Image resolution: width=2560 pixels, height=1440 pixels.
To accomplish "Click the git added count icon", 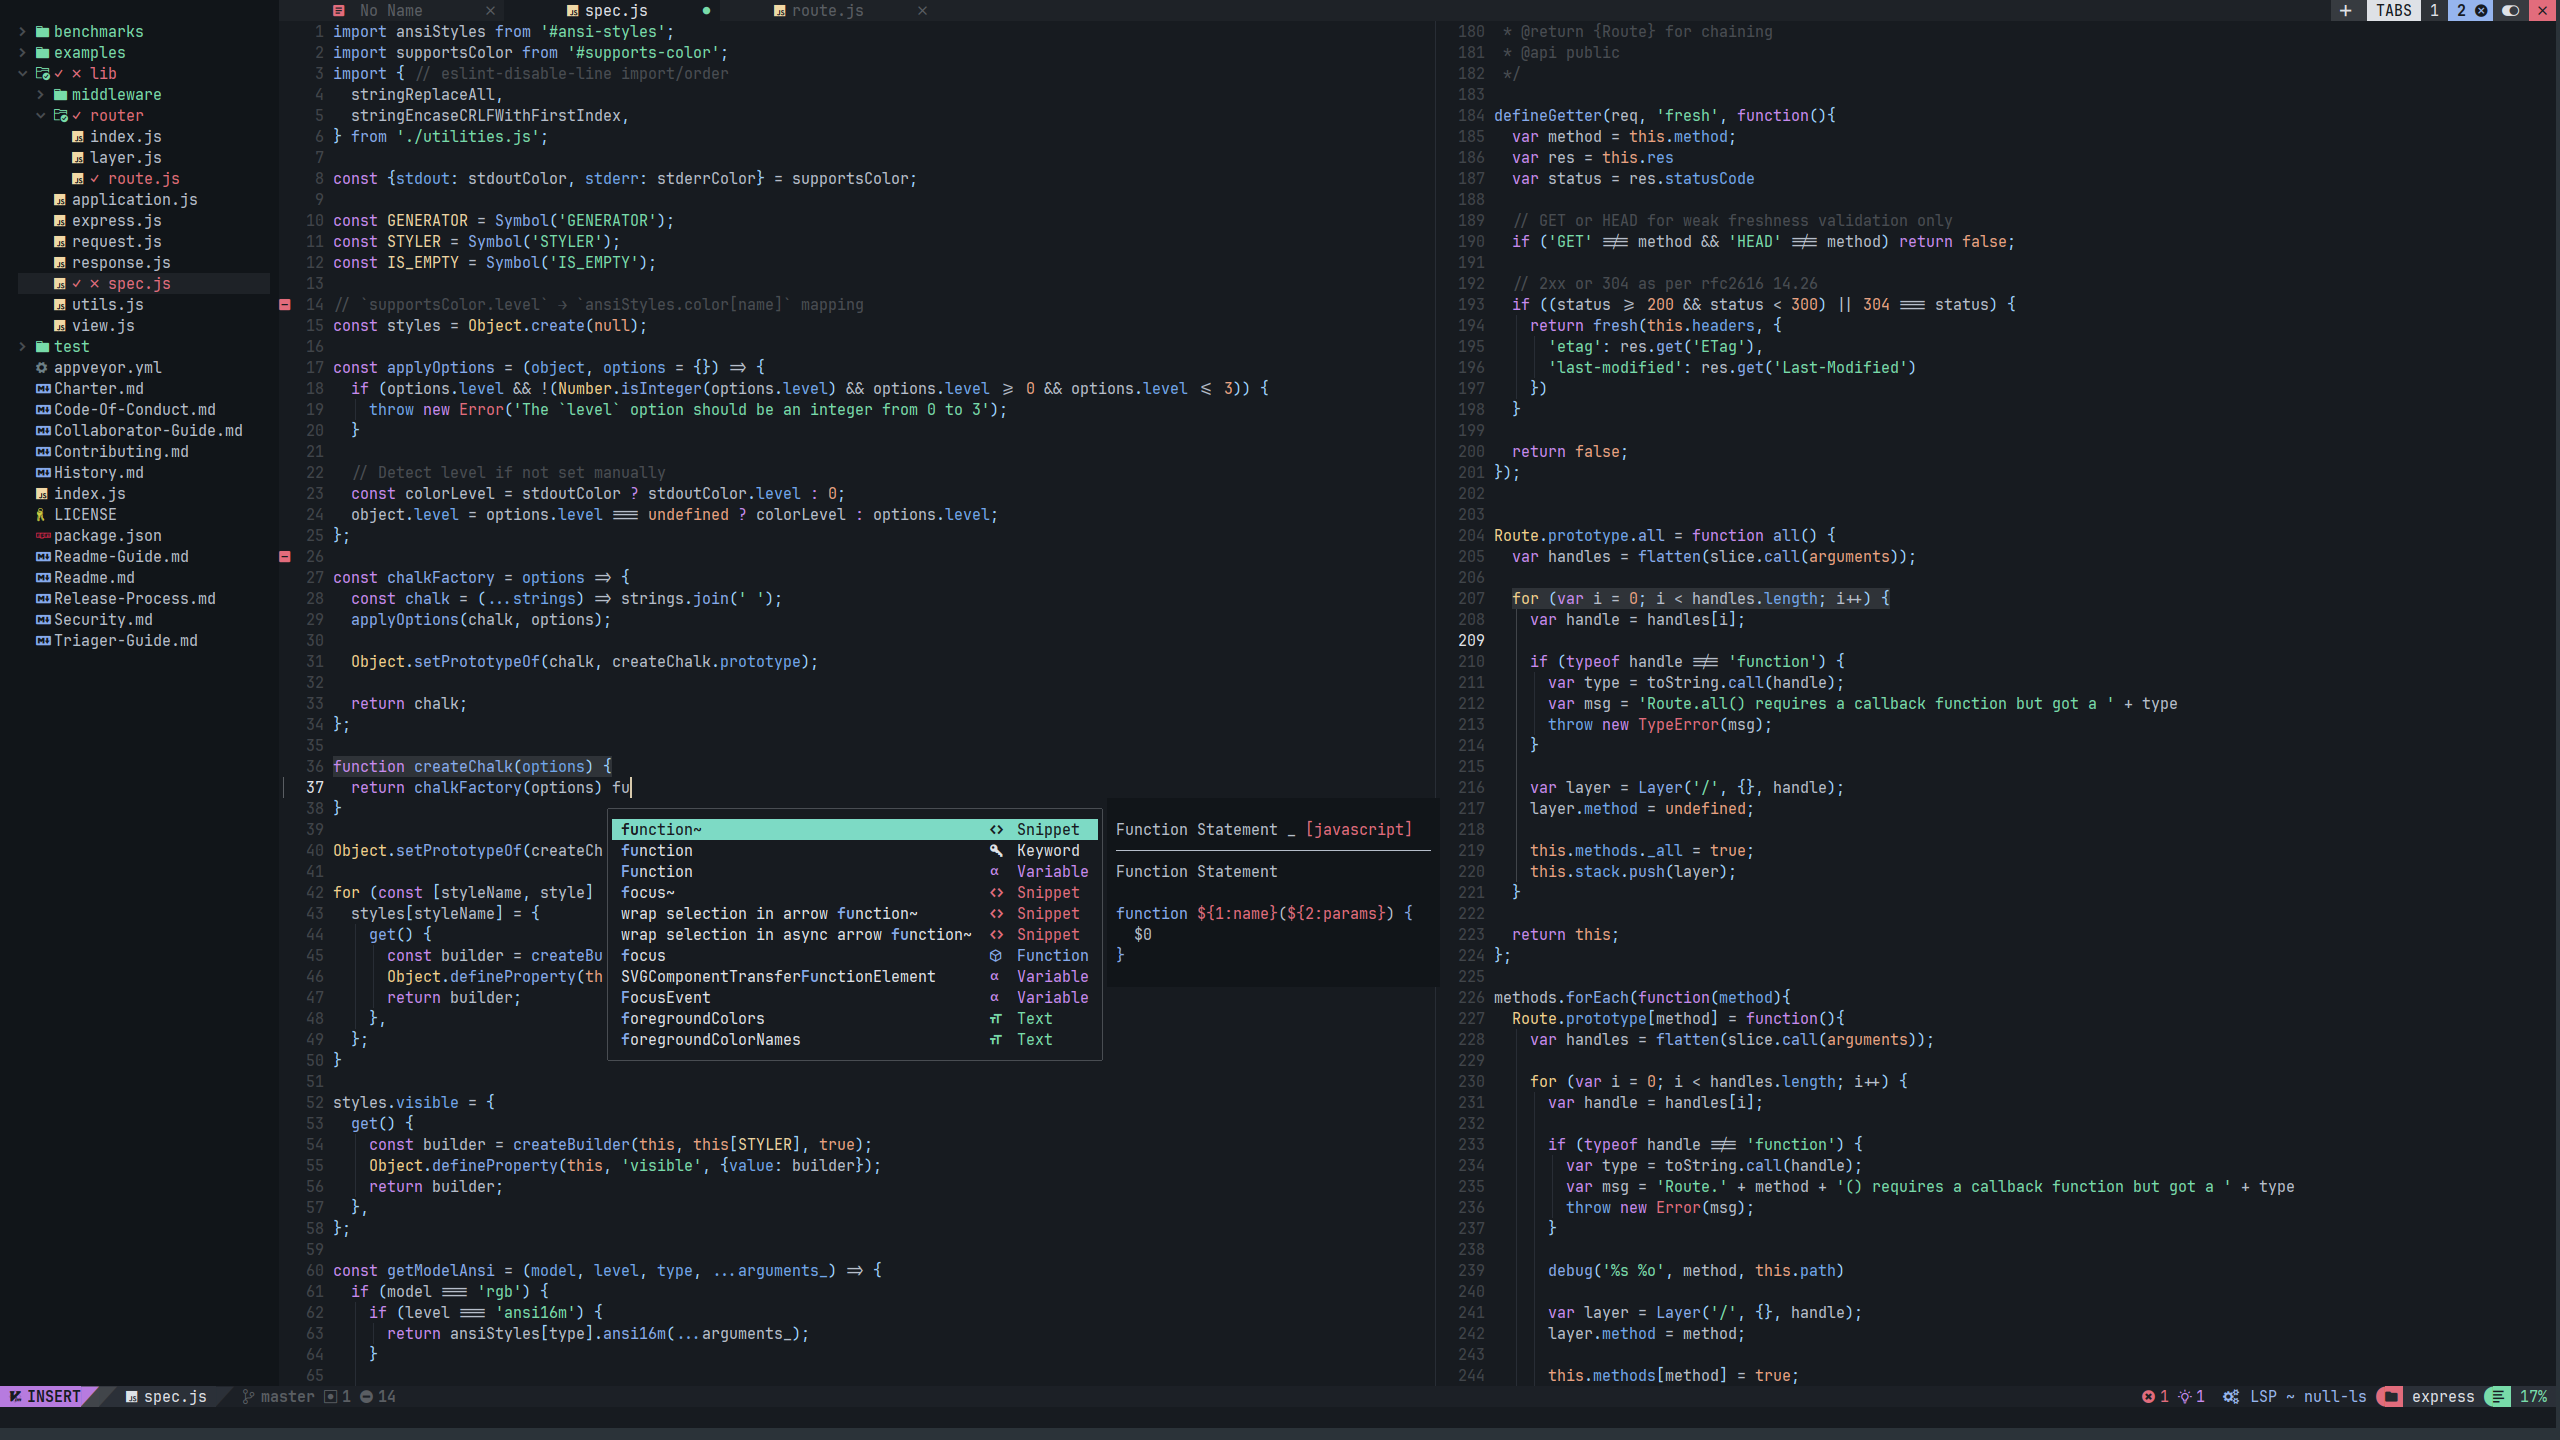I will point(331,1397).
